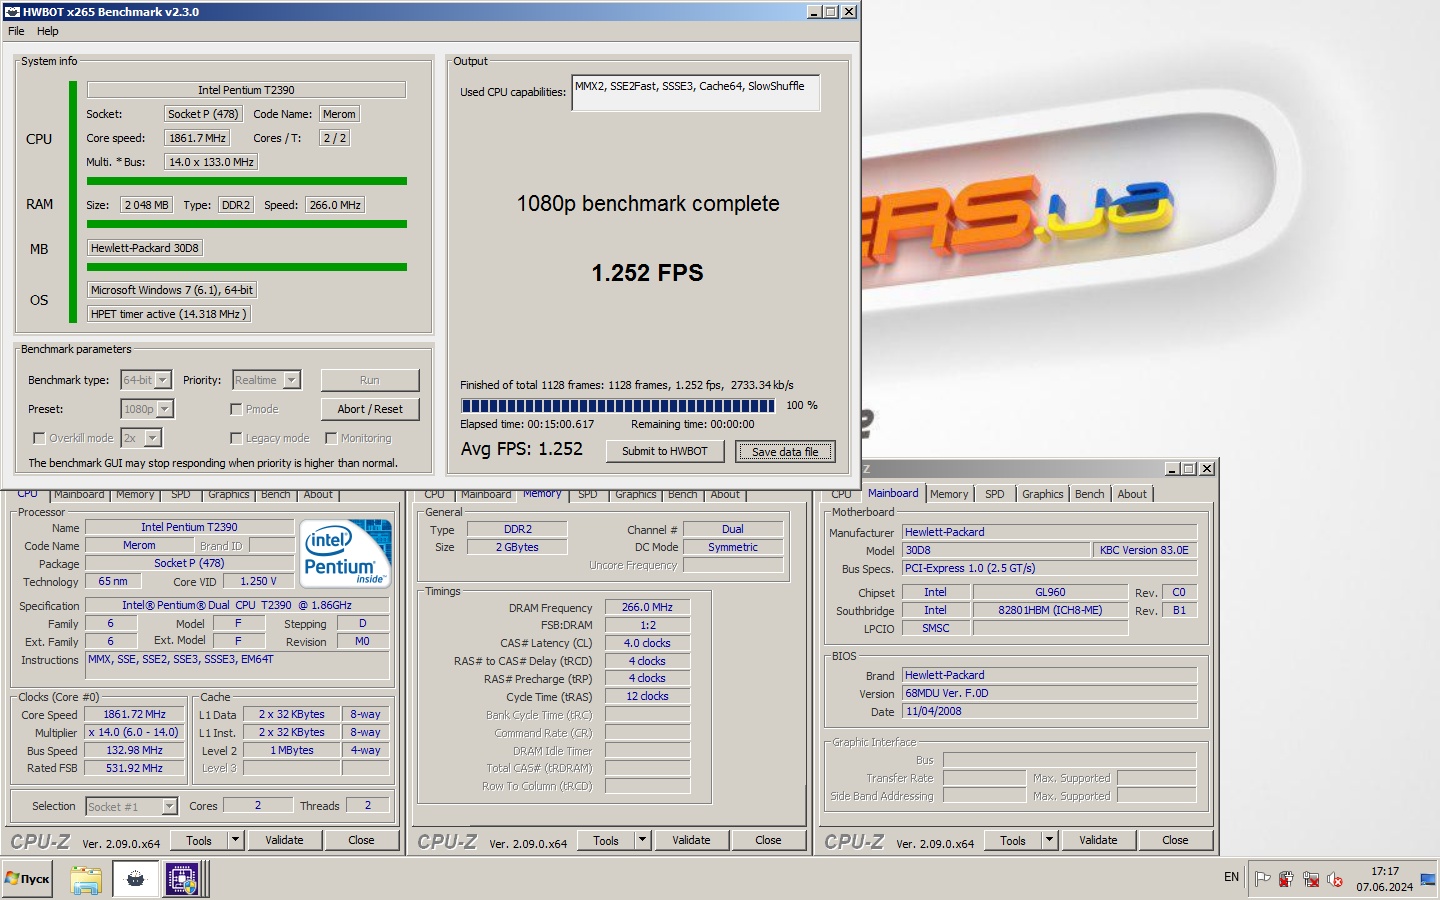Viewport: 1440px width, 900px height.
Task: Open the File menu
Action: coord(16,31)
